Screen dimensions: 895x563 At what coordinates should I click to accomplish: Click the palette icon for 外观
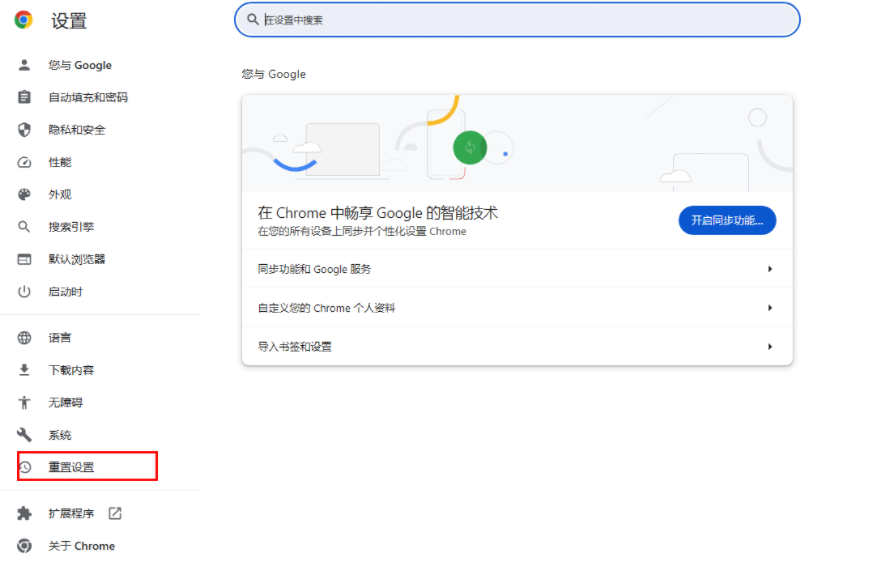coord(24,195)
